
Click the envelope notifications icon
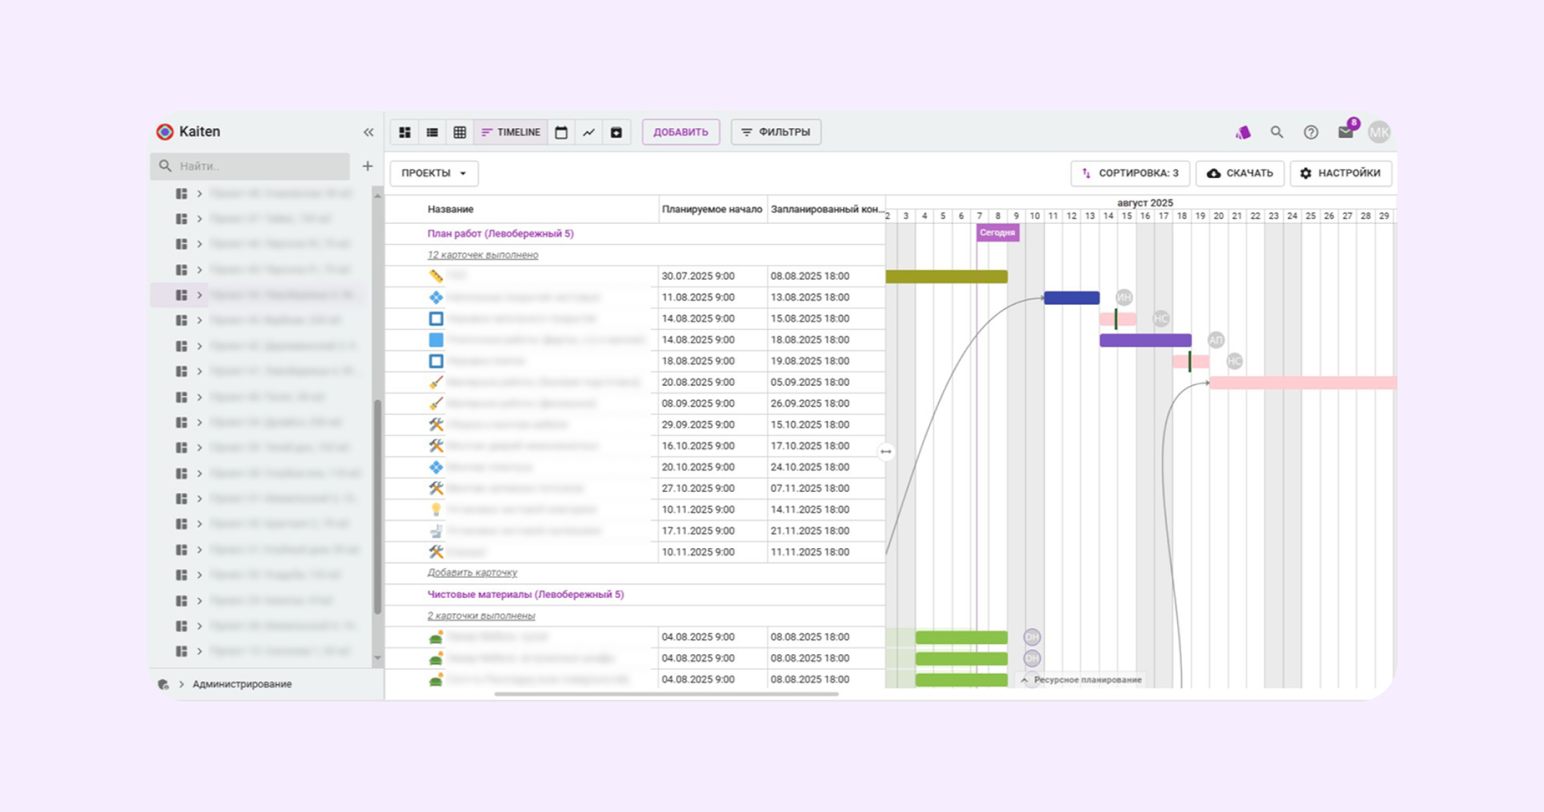coord(1345,132)
